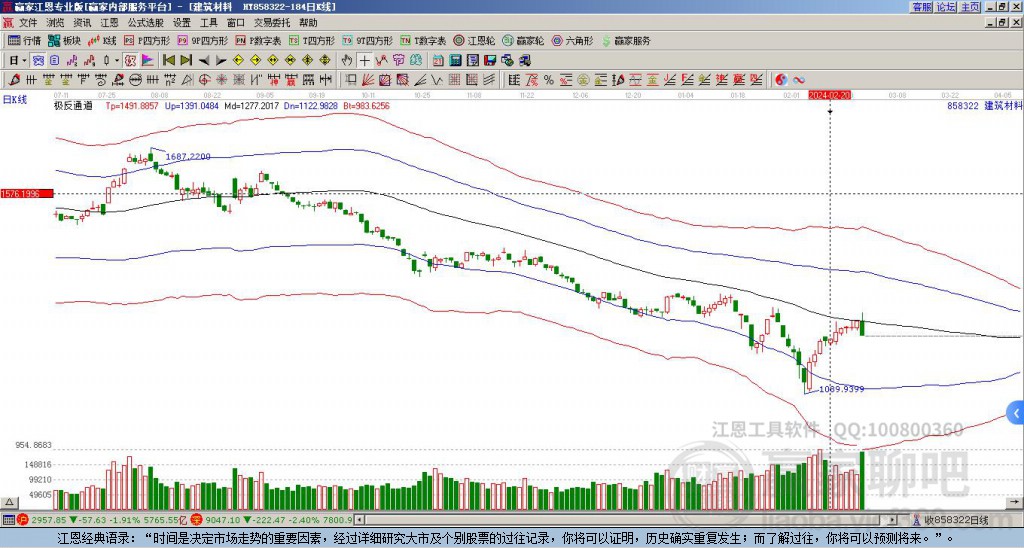The image size is (1024, 548).
Task: Jump to last bar with skip-to-end arrow
Action: [x=186, y=60]
